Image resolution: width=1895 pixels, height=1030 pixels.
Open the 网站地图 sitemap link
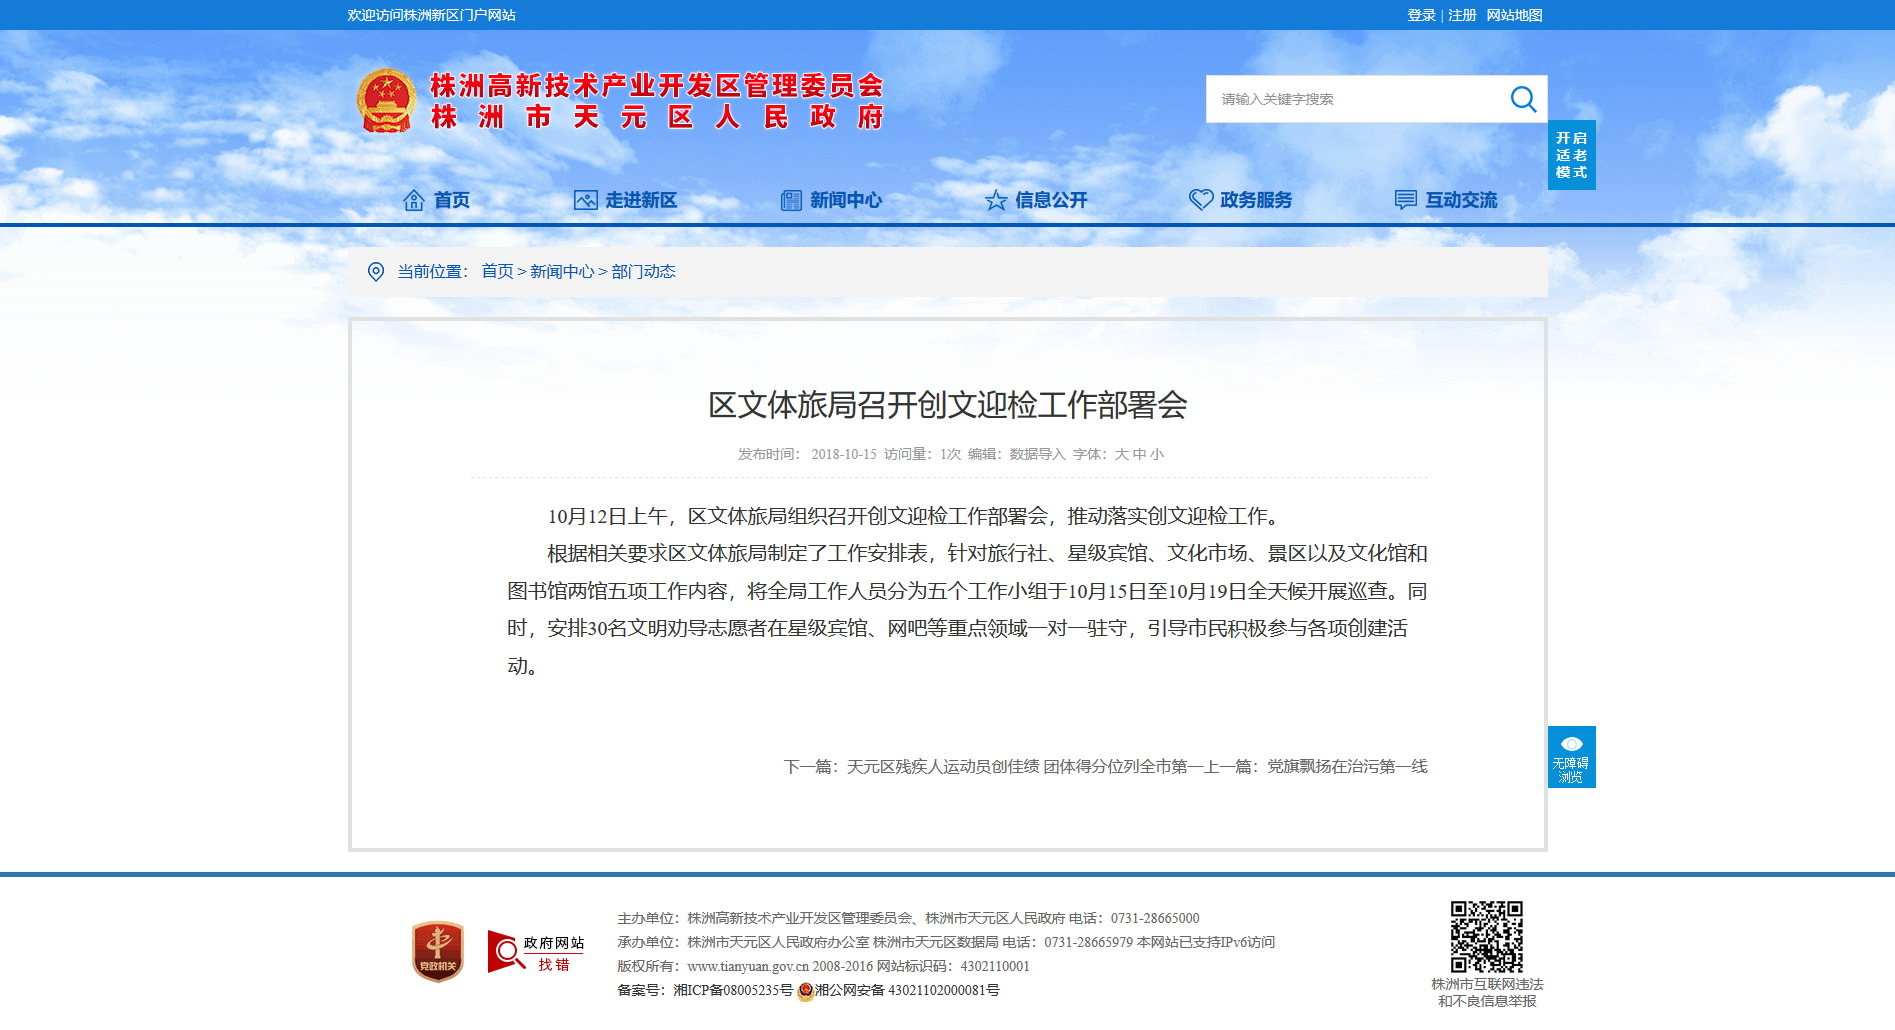tap(1514, 15)
